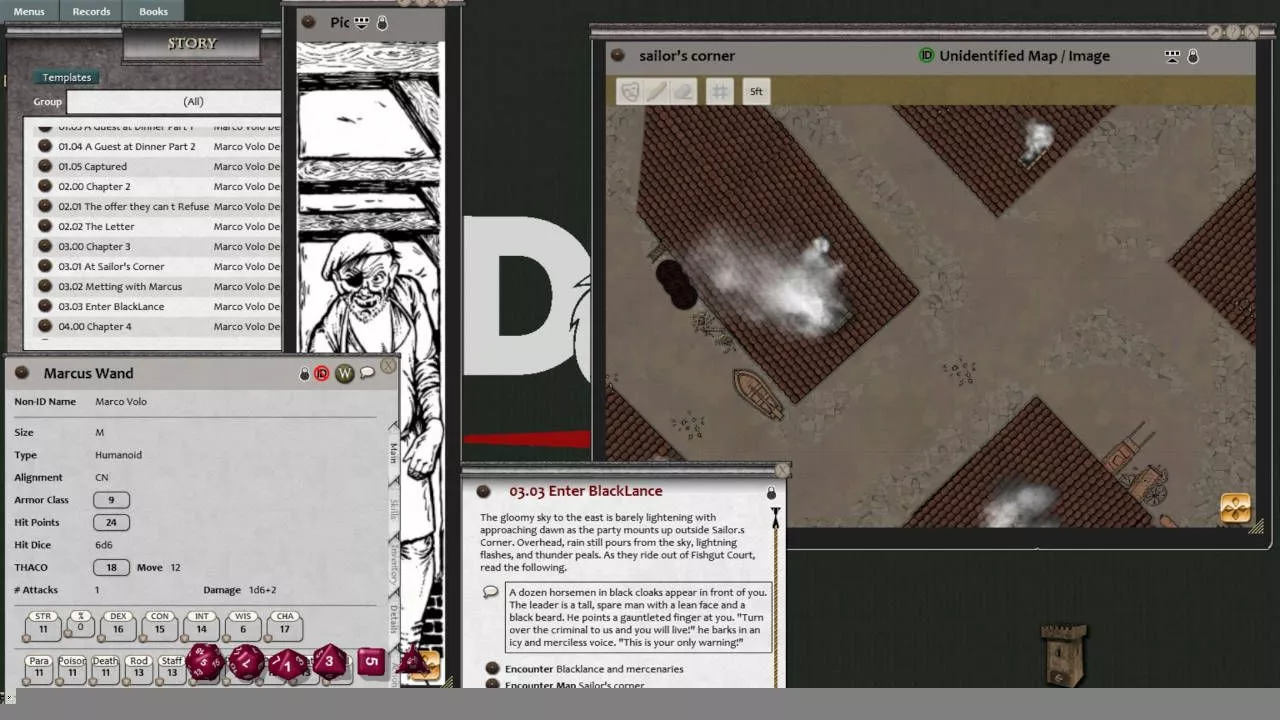Click link icon beside 01.05 Captured
This screenshot has height=720, width=1280.
(45, 166)
